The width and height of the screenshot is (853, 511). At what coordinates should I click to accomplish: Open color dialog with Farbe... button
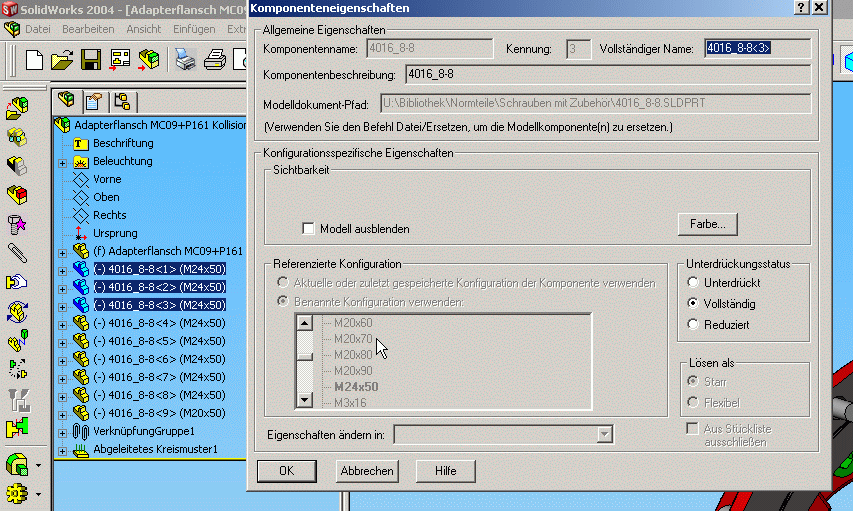point(708,224)
